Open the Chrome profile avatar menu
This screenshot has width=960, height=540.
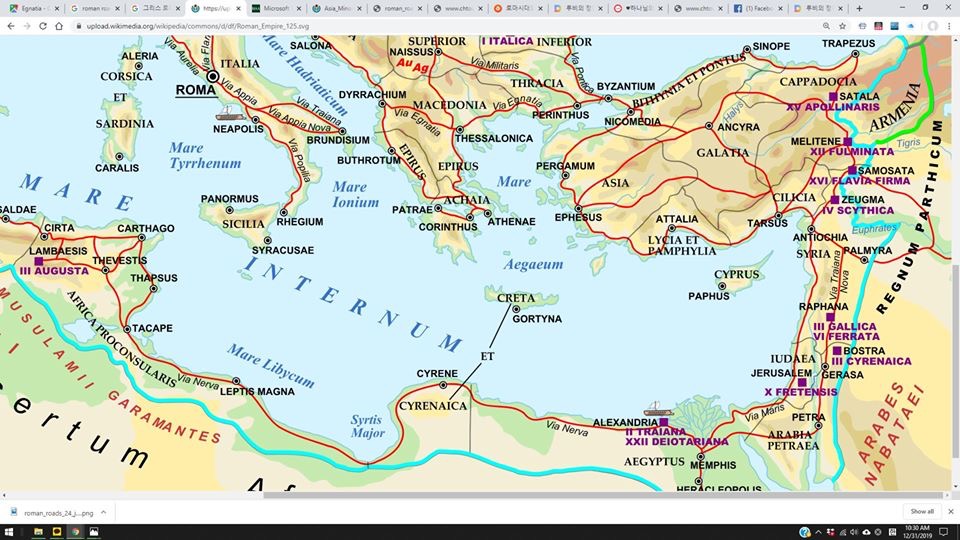pos(932,26)
